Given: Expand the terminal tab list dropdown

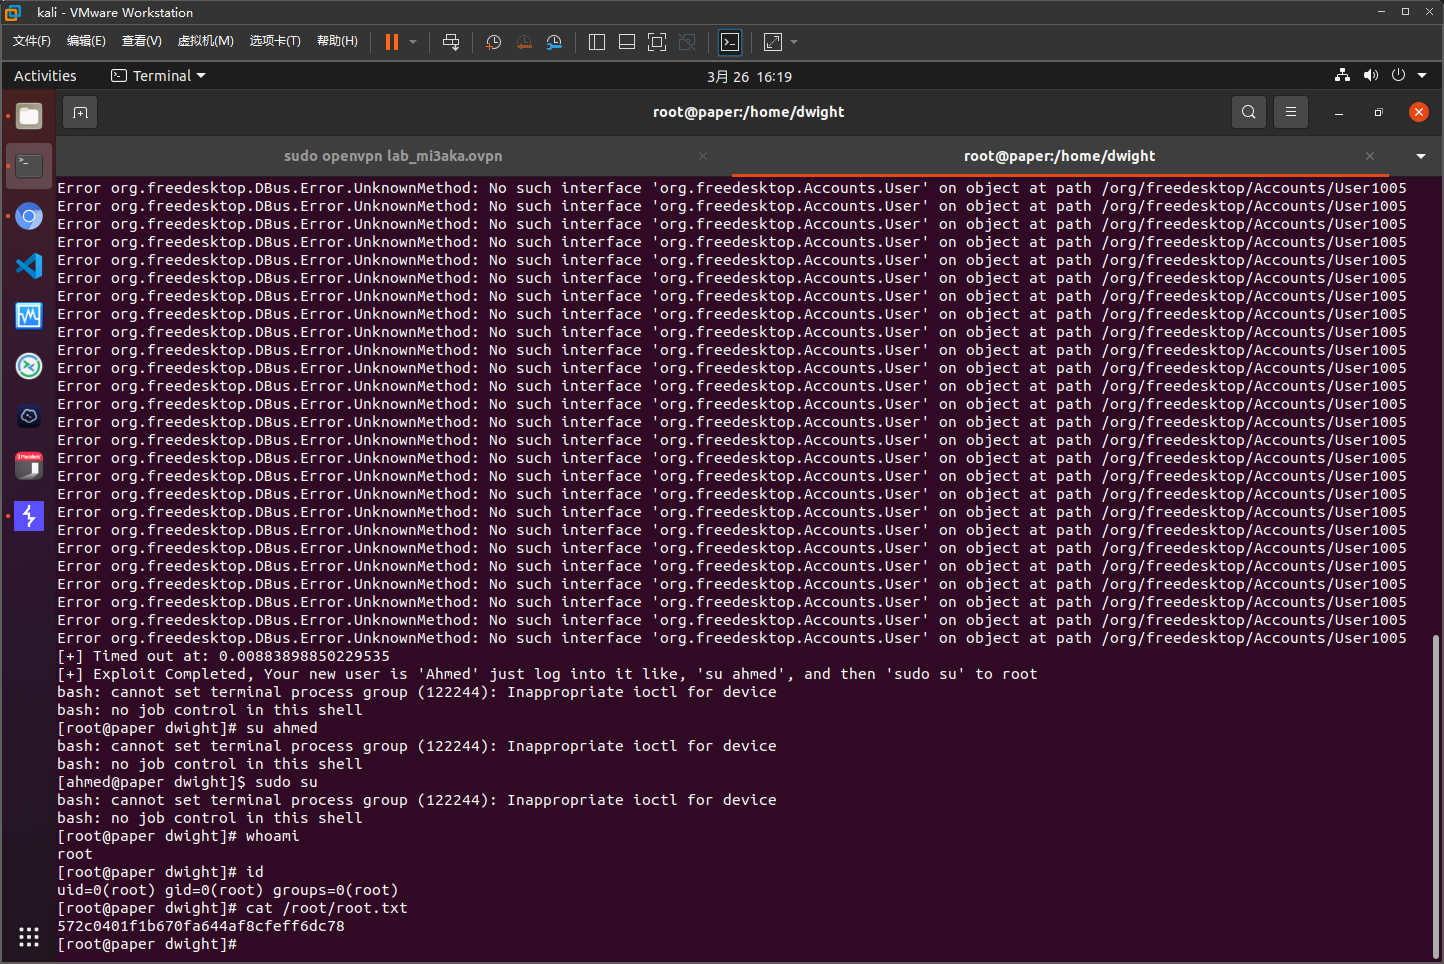Looking at the screenshot, I should pyautogui.click(x=1421, y=156).
